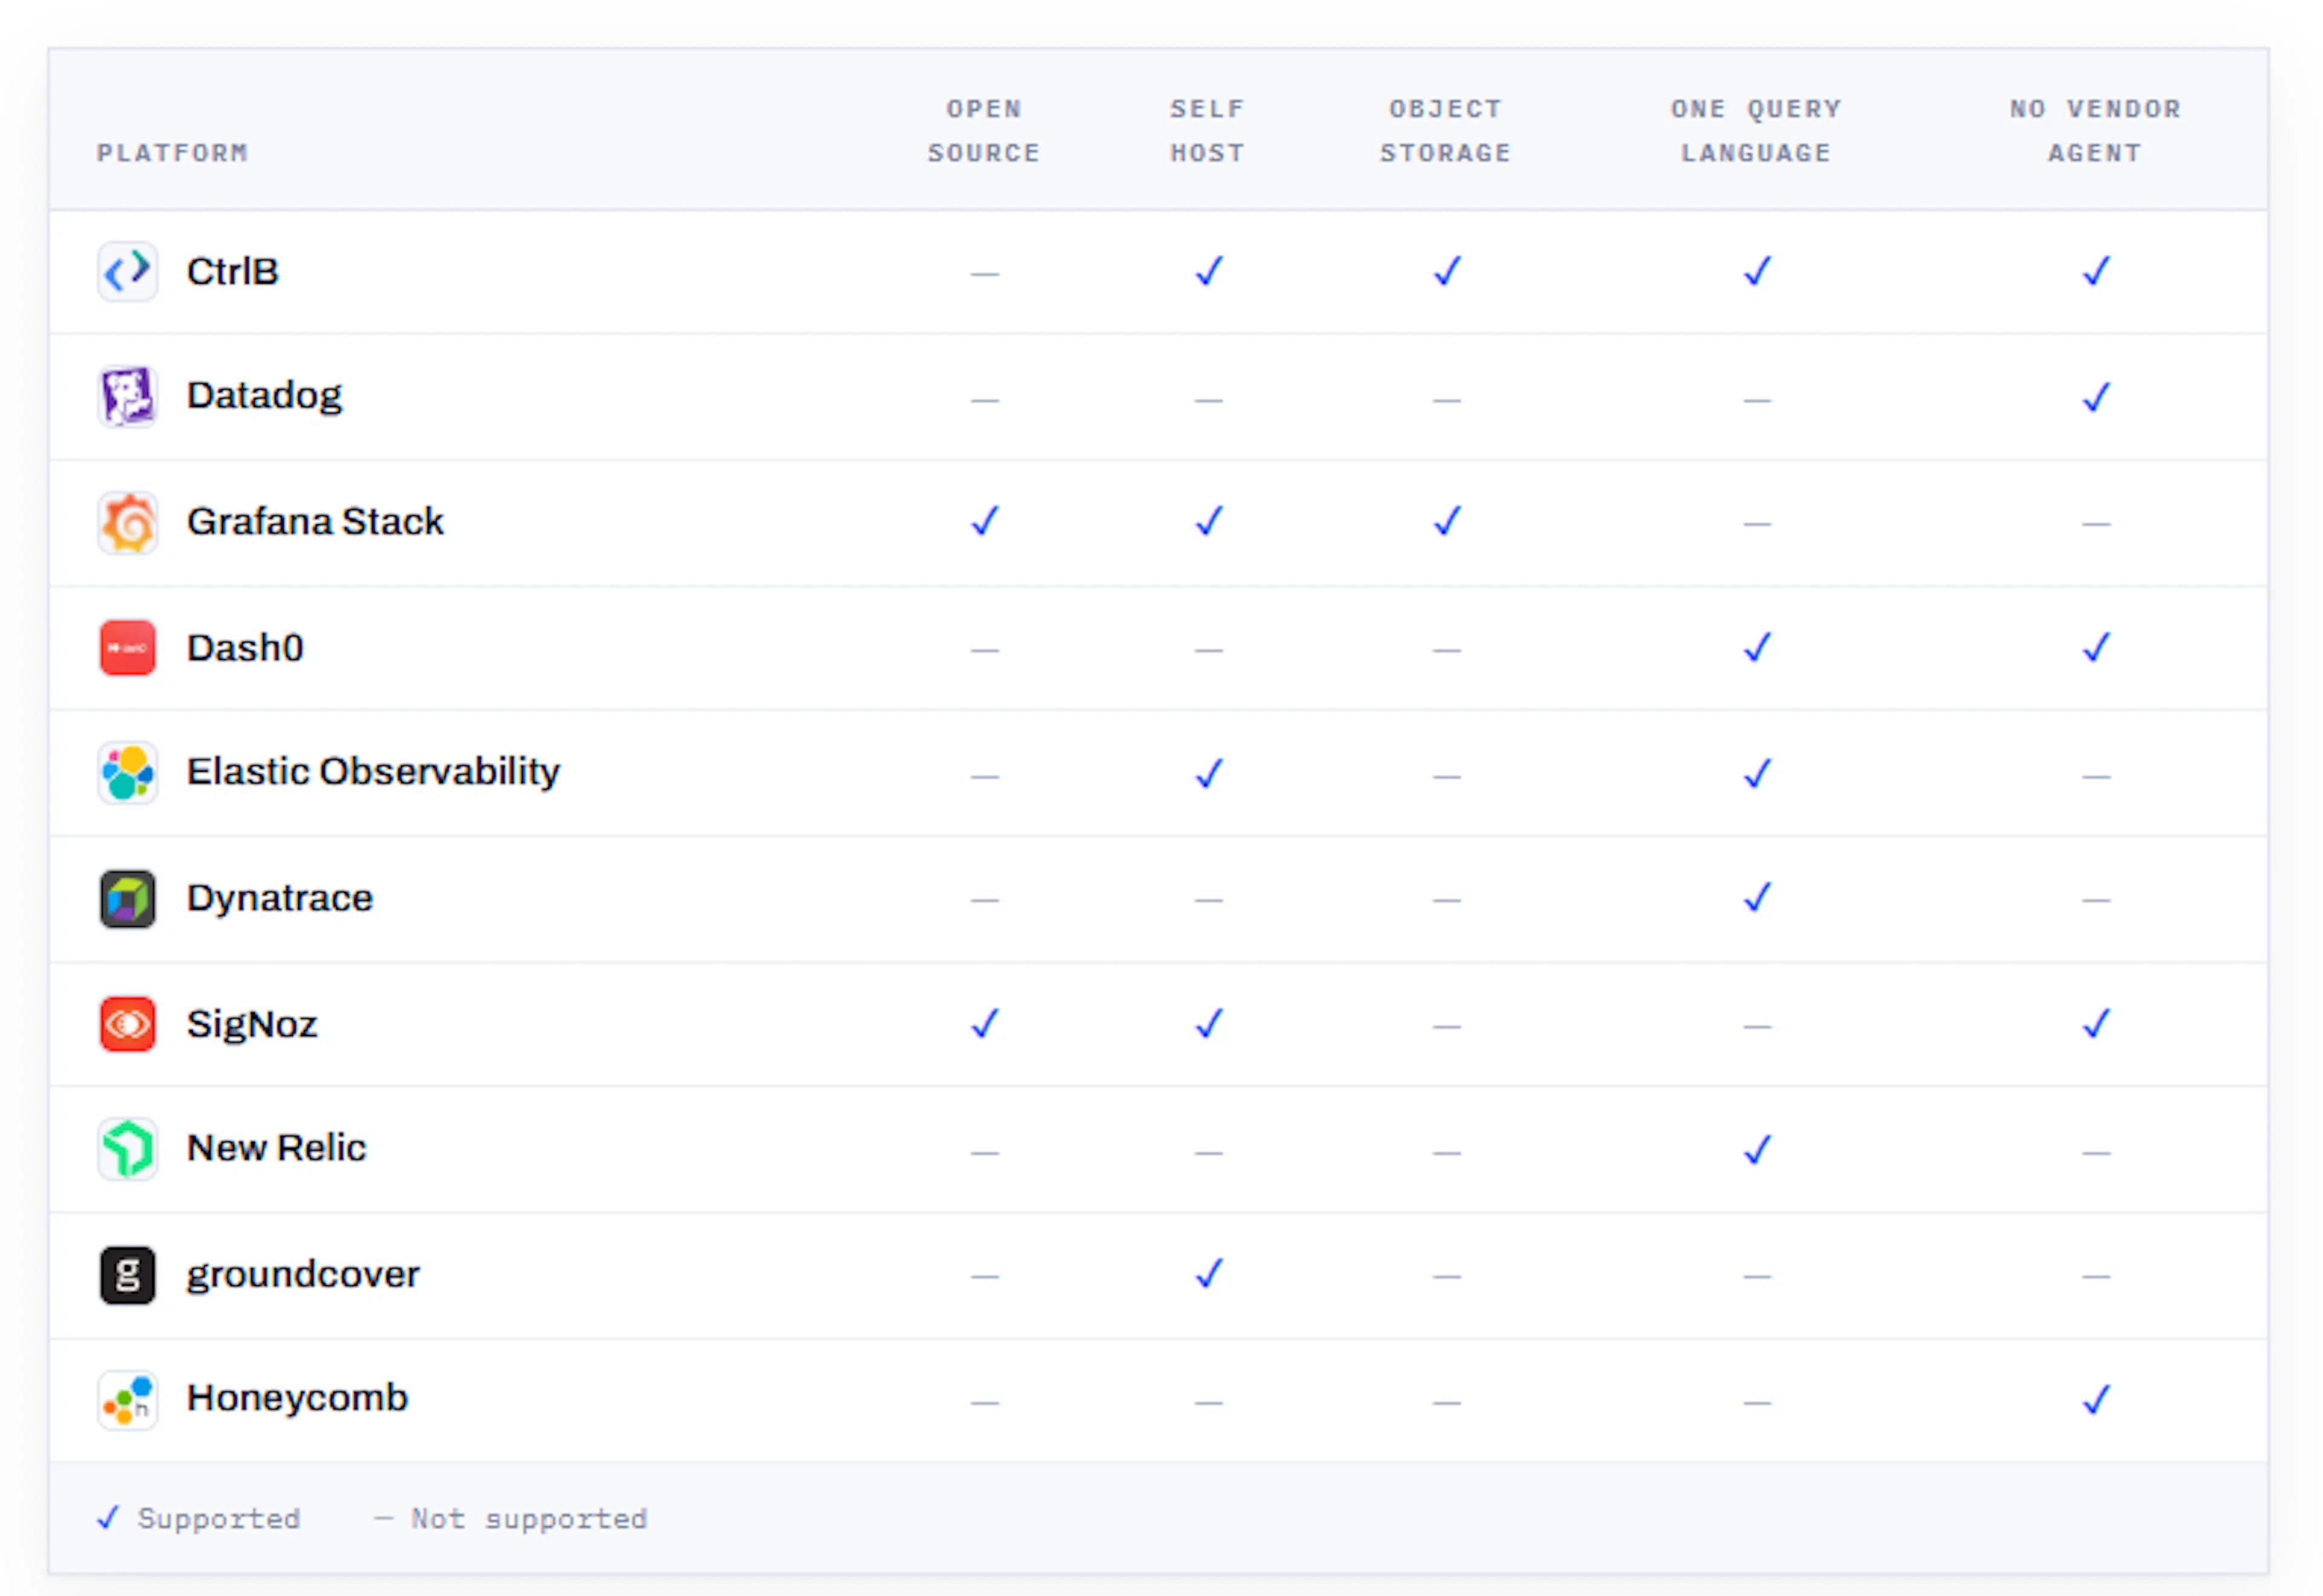Click the red Dash0 logo icon
The width and height of the screenshot is (2323, 1596).
pyautogui.click(x=127, y=648)
